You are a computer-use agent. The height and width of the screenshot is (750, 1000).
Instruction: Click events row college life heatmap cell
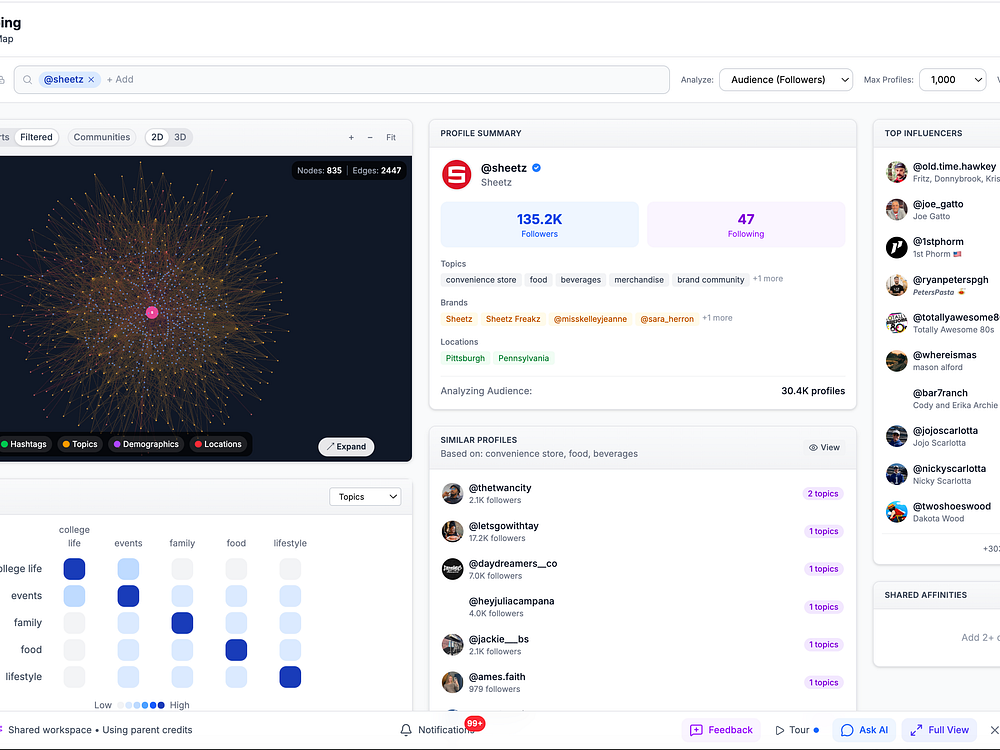(74, 596)
